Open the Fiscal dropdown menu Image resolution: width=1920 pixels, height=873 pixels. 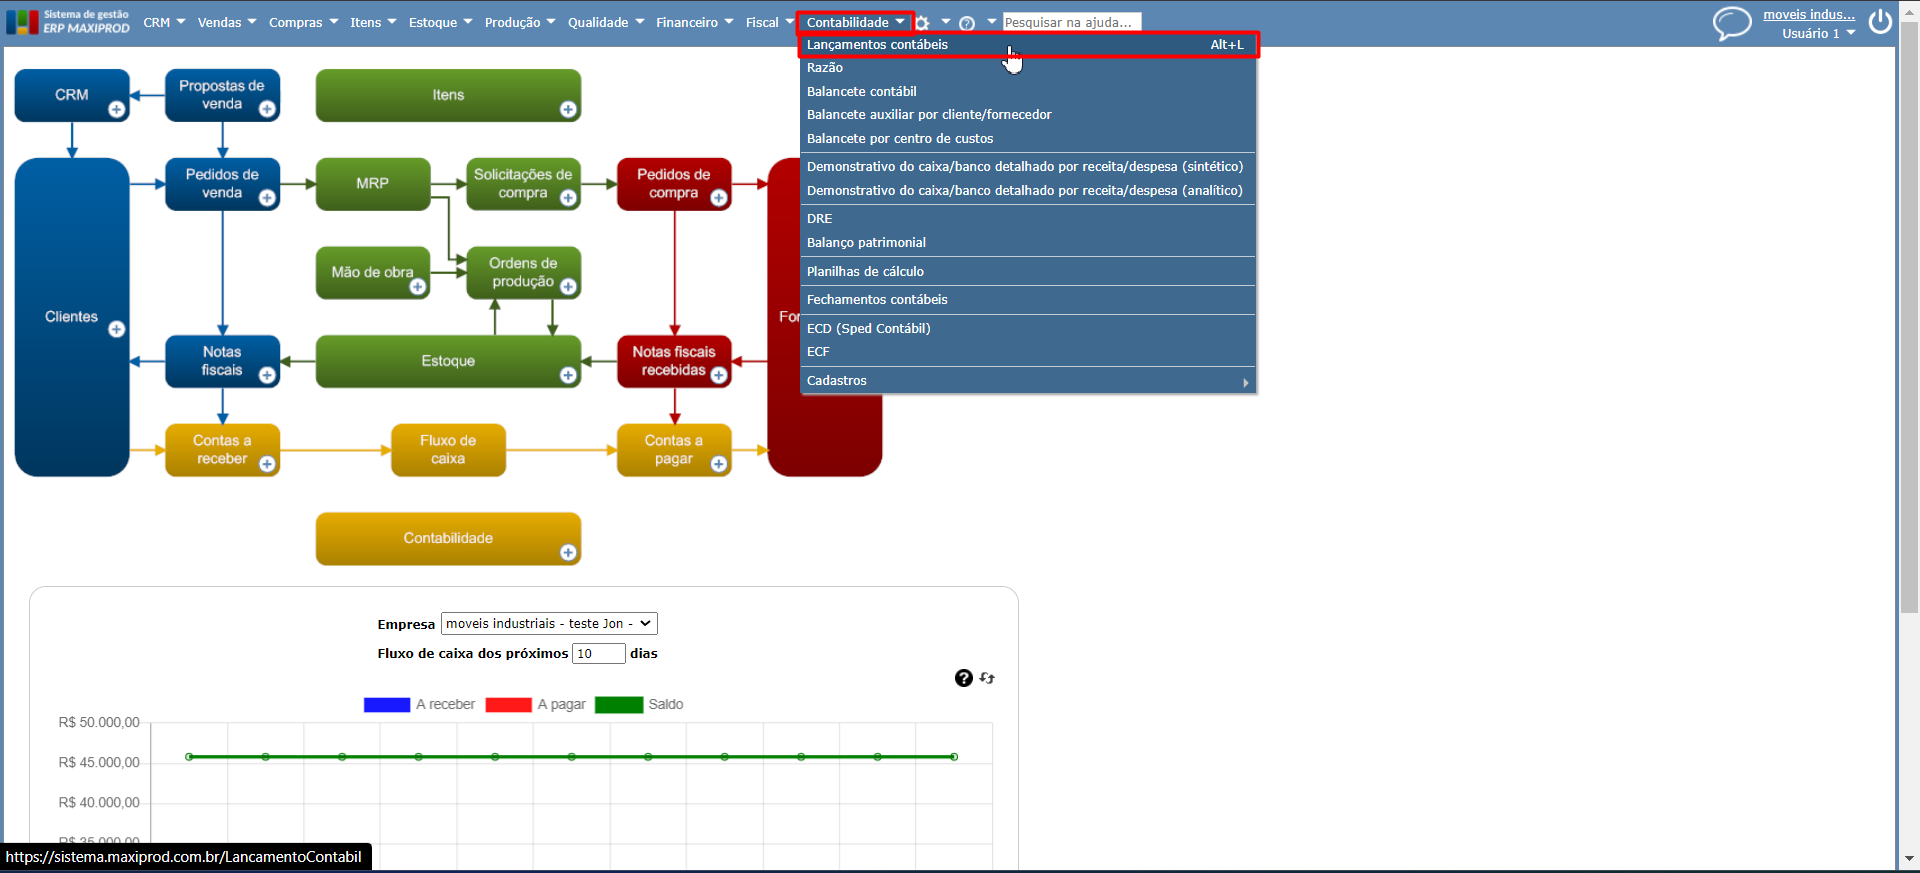click(769, 22)
